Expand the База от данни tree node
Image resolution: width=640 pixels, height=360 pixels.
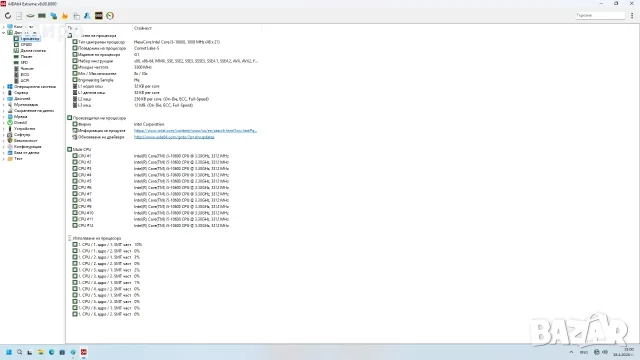pyautogui.click(x=4, y=153)
